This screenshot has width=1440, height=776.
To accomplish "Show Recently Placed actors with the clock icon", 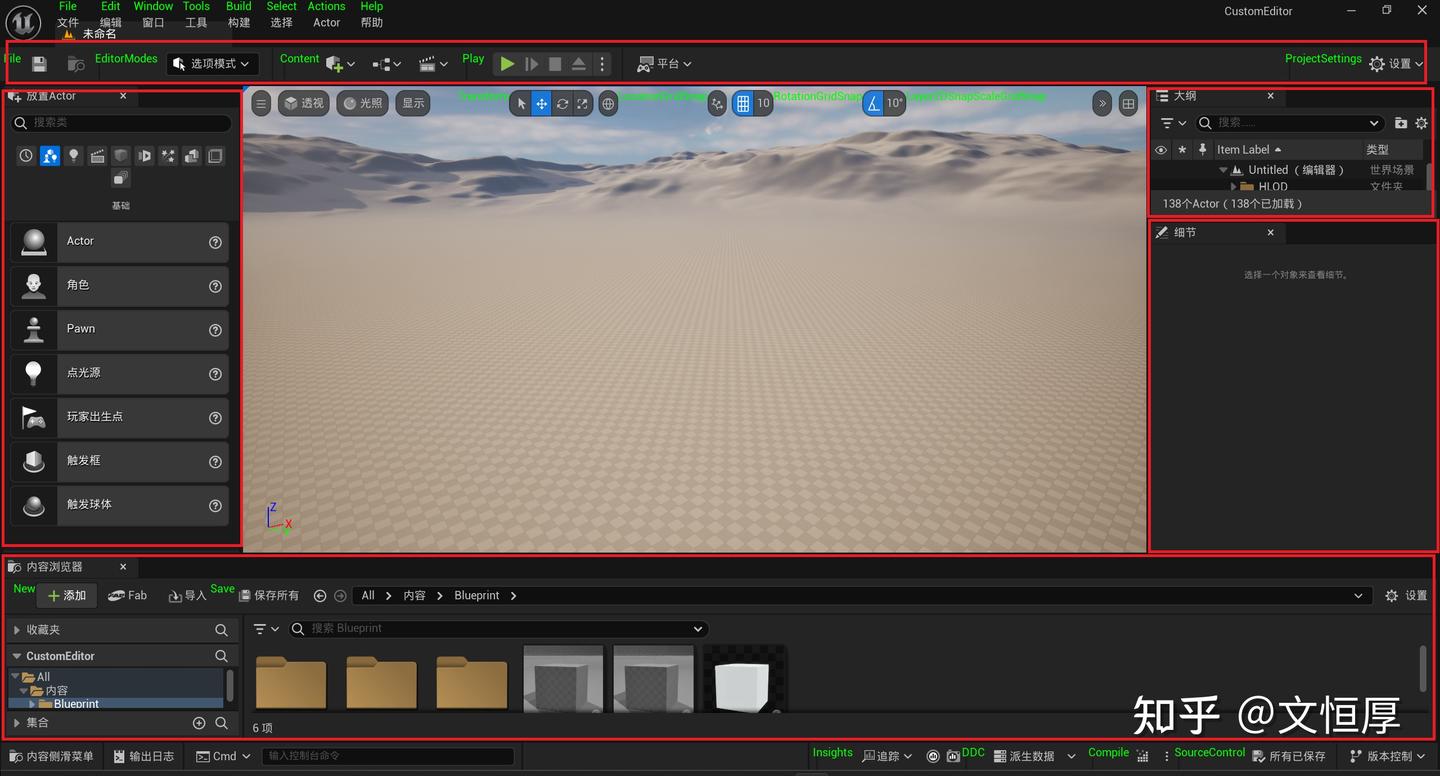I will [x=26, y=156].
